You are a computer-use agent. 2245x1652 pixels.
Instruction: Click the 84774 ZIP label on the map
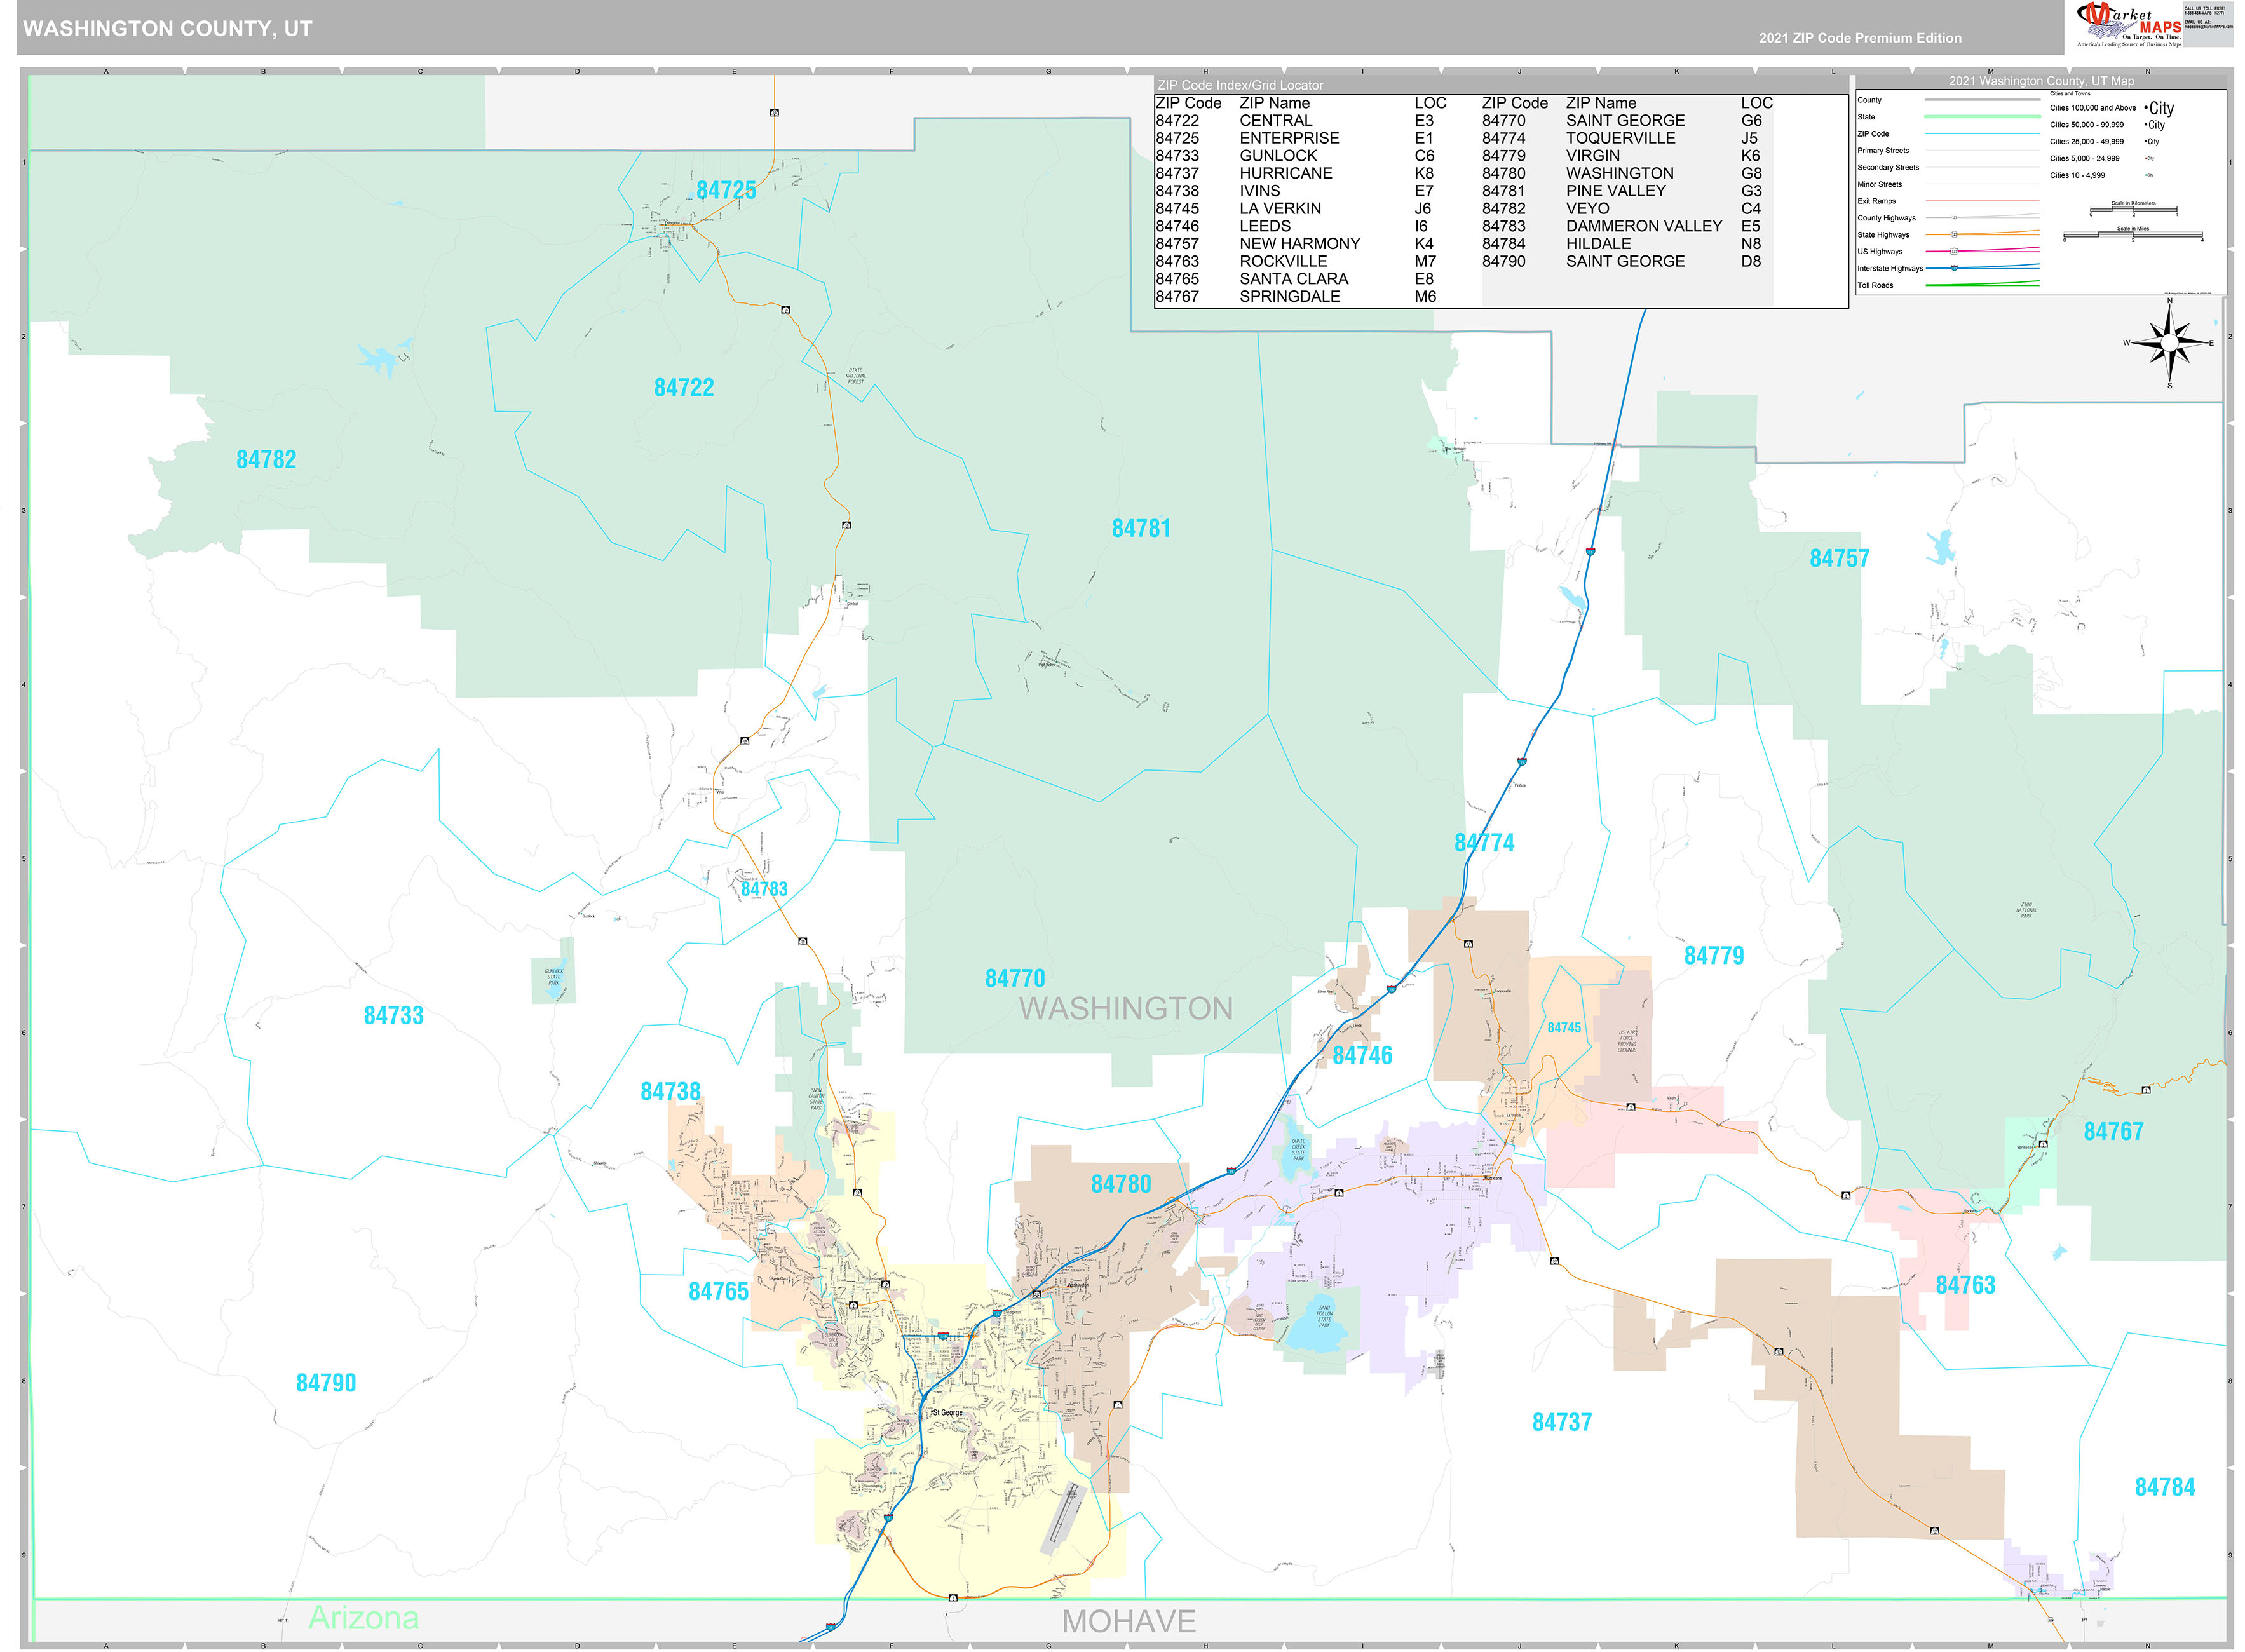click(1484, 843)
